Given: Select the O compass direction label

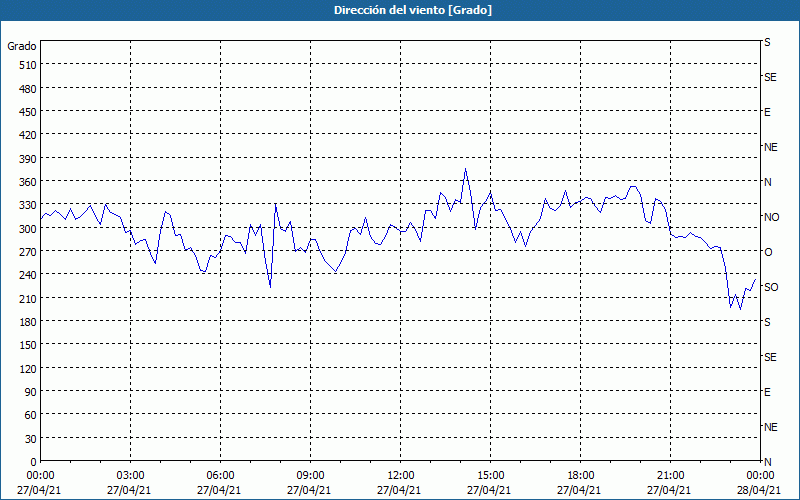Looking at the screenshot, I should click(768, 252).
